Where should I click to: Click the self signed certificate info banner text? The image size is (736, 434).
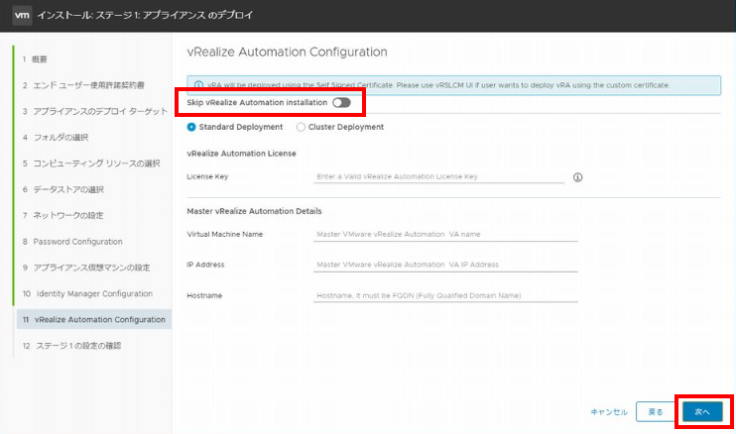pos(438,85)
